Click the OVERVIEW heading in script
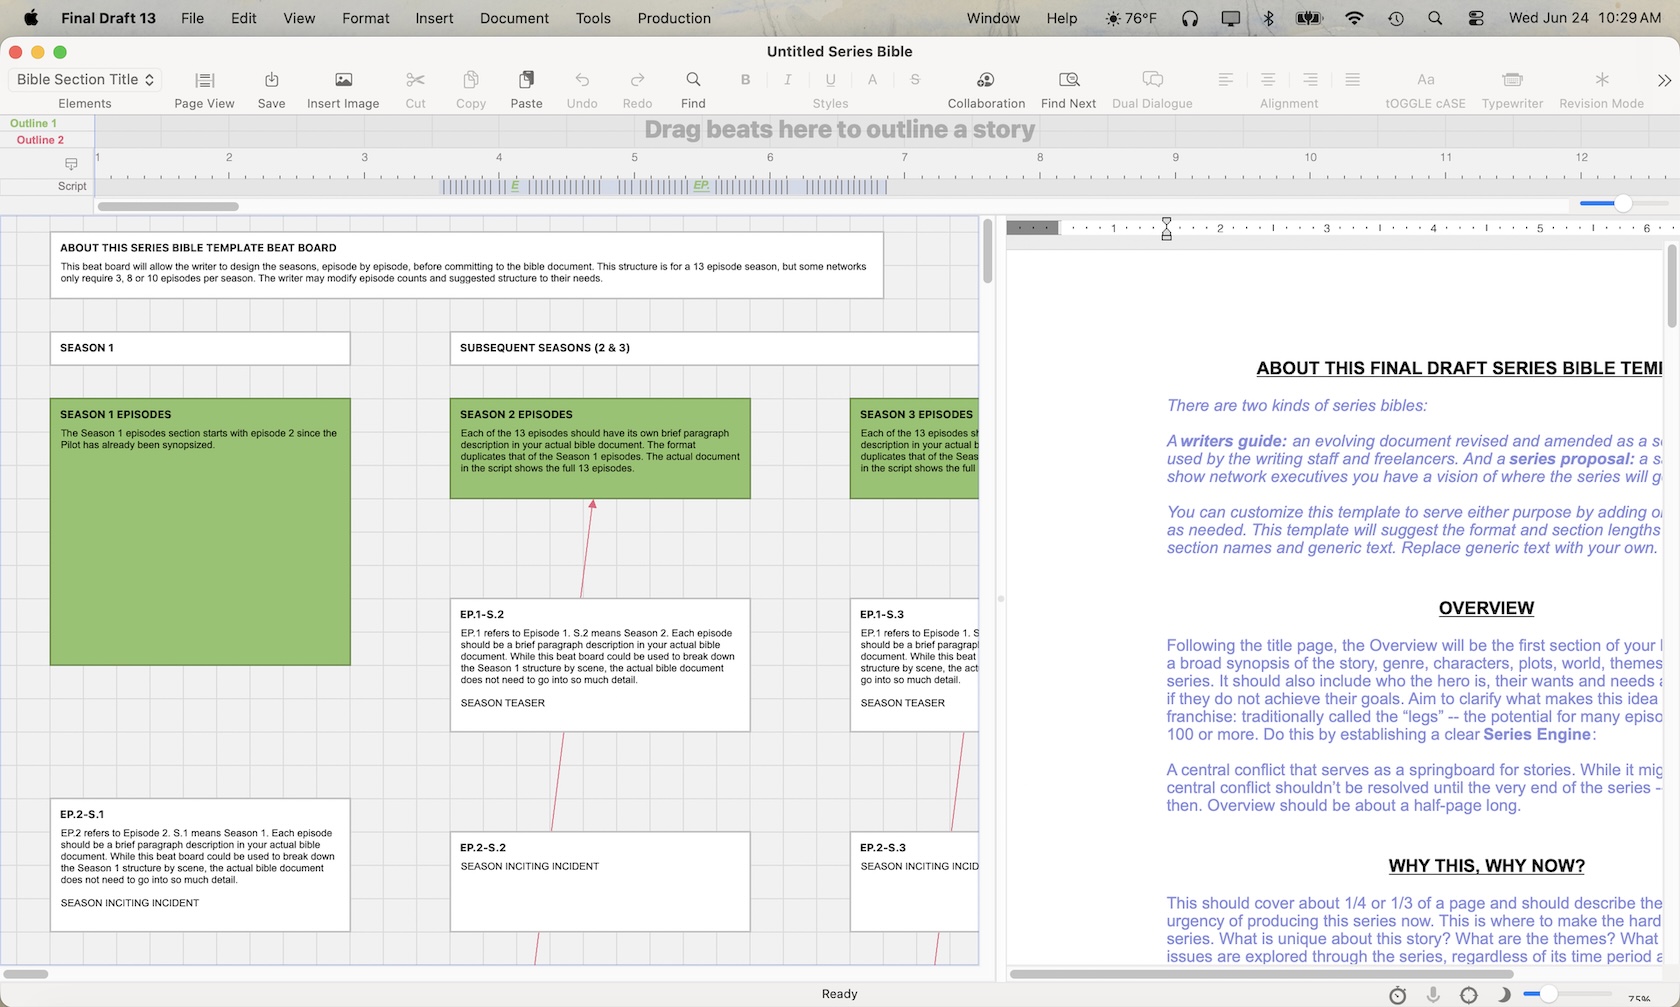 point(1486,608)
